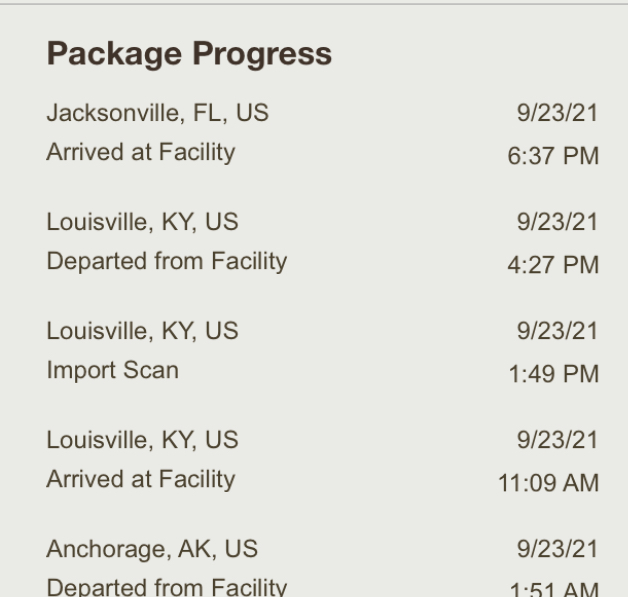Select the 11:09 AM time entry
The image size is (628, 597).
pyautogui.click(x=548, y=482)
